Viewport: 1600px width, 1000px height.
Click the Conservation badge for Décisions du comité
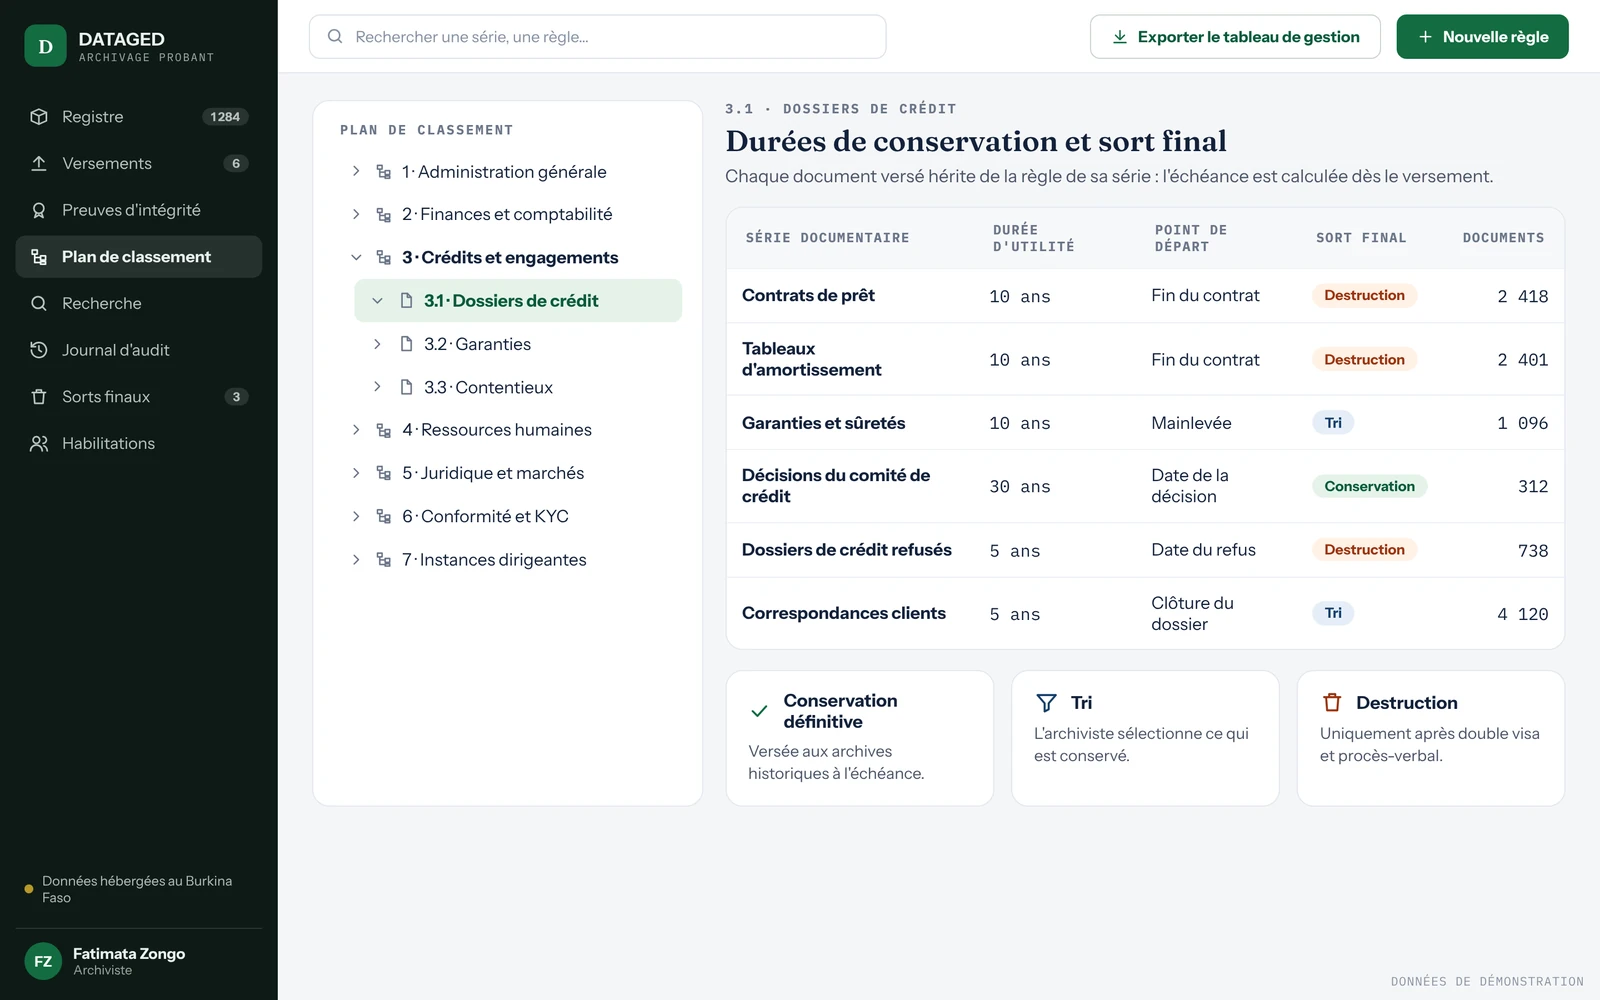1369,486
